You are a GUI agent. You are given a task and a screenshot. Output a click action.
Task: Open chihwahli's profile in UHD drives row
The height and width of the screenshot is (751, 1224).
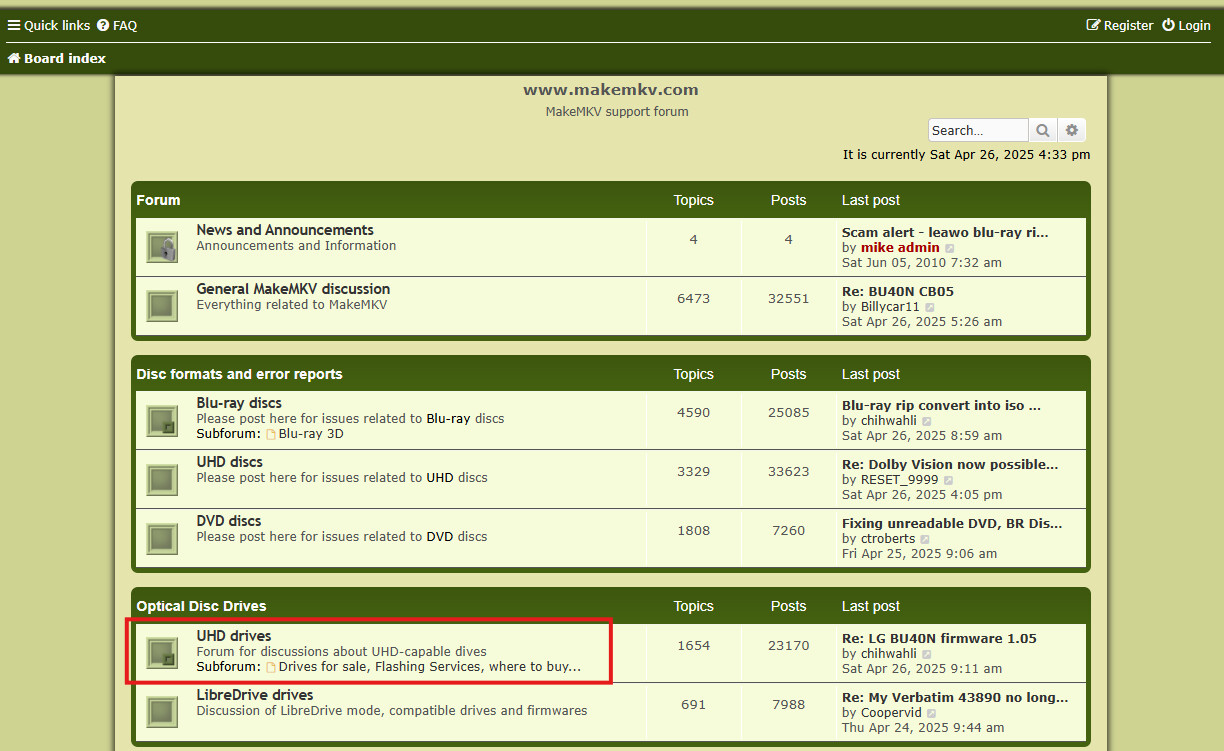point(889,653)
